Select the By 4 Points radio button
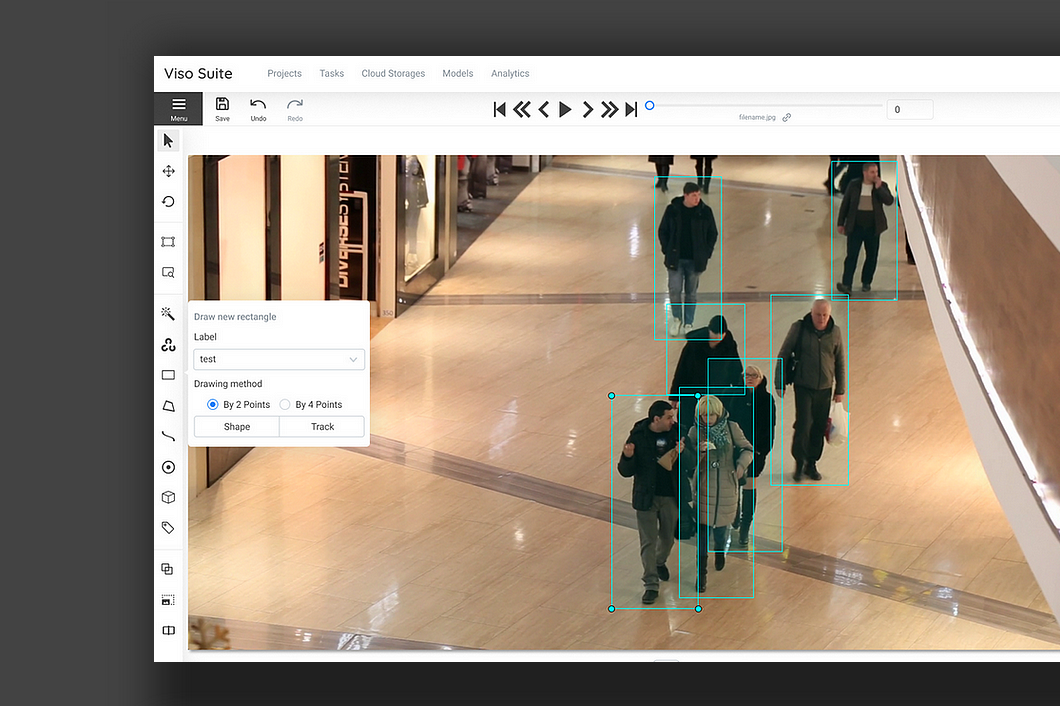Screen dimensions: 1060x706 (x=285, y=404)
